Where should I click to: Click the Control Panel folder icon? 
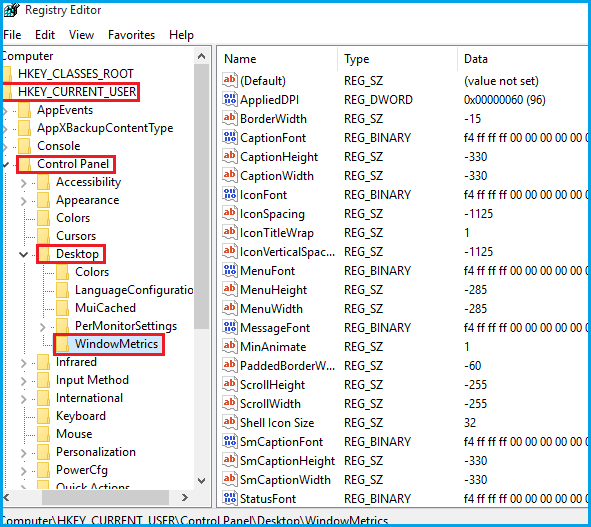coord(25,164)
